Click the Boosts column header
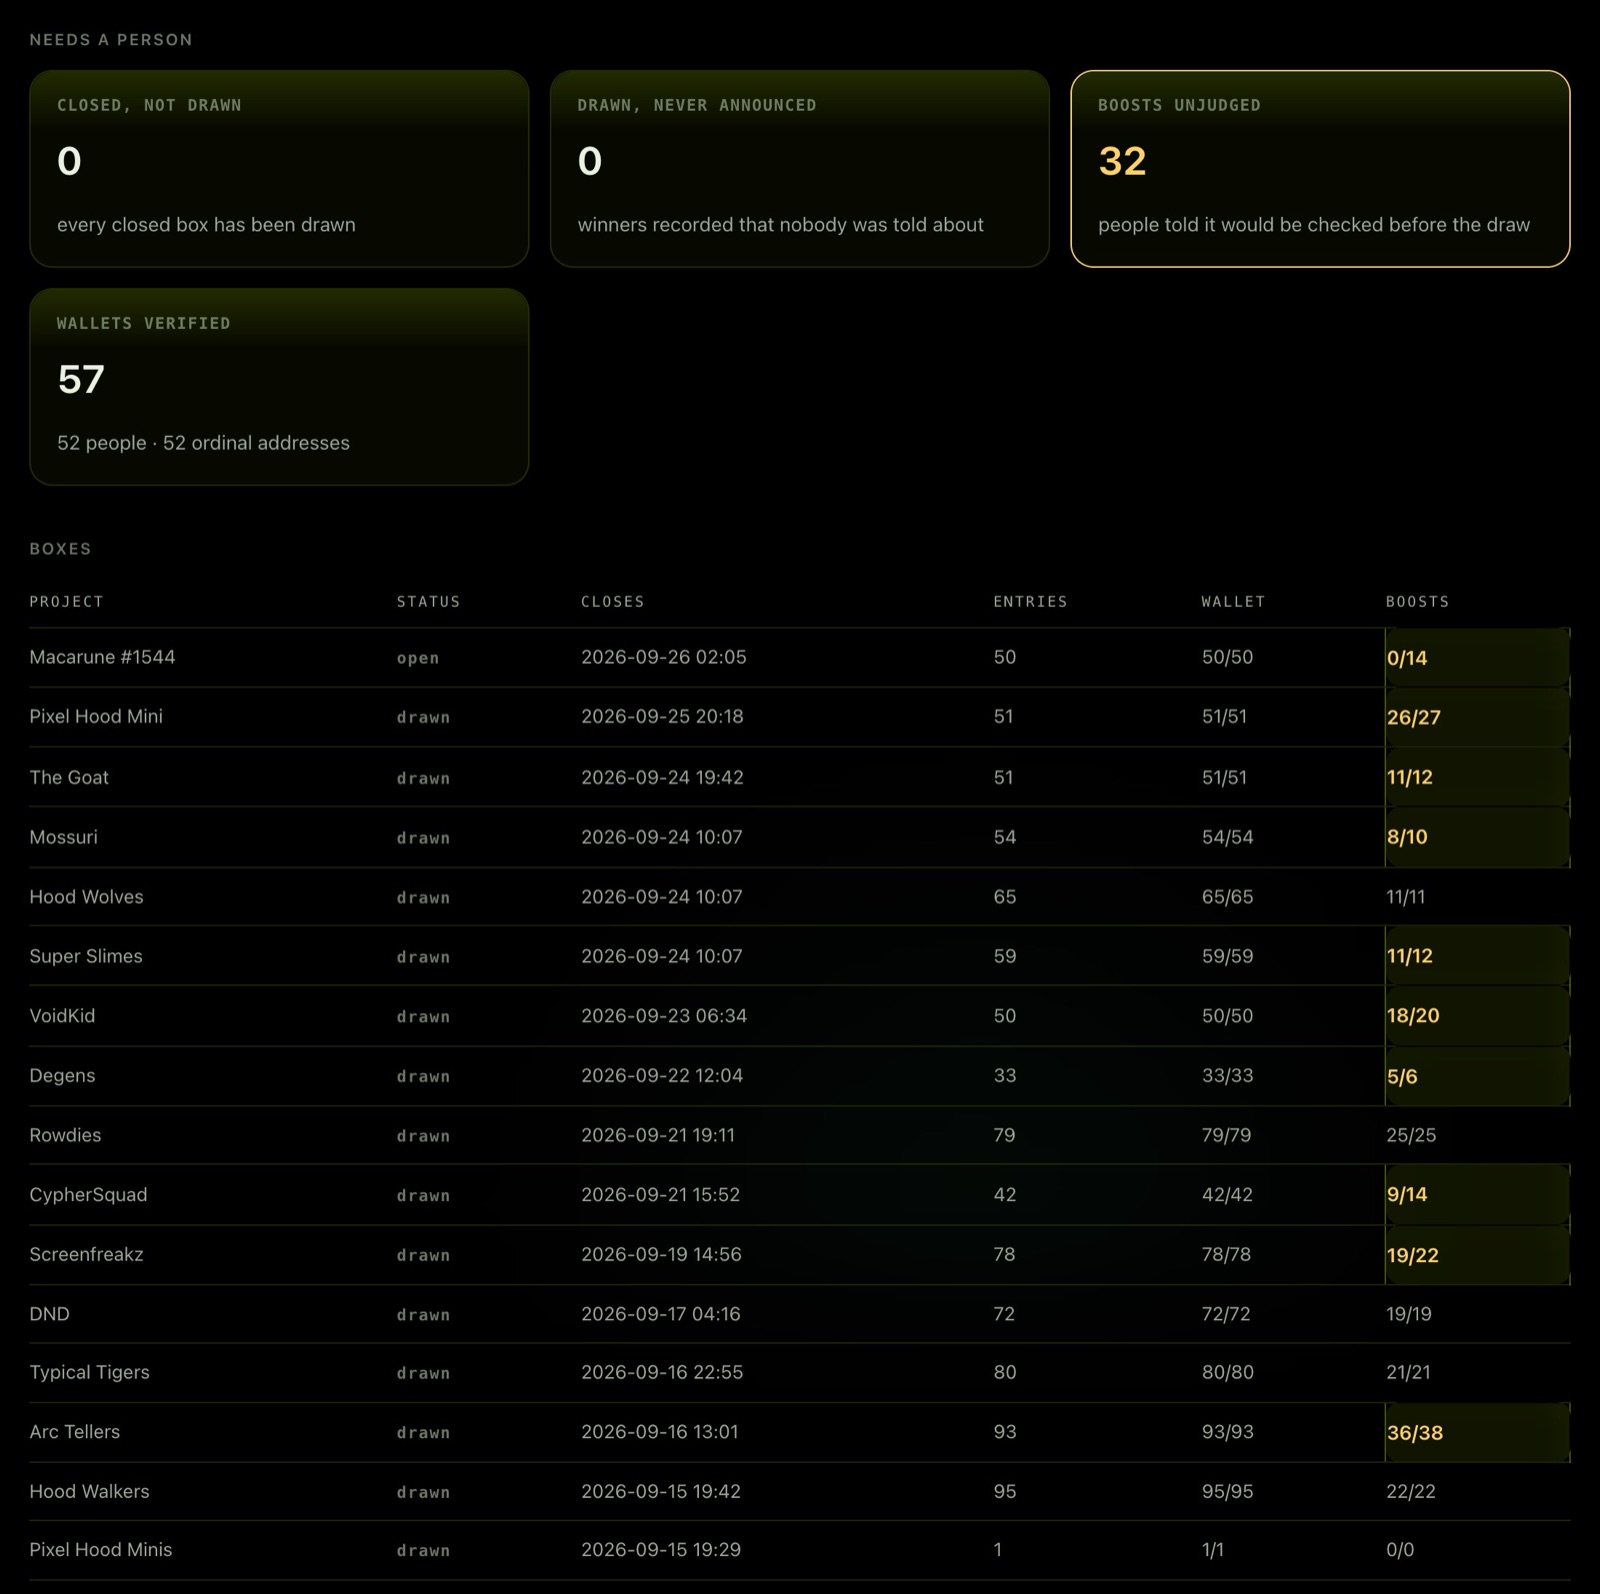Viewport: 1600px width, 1594px height. point(1417,602)
